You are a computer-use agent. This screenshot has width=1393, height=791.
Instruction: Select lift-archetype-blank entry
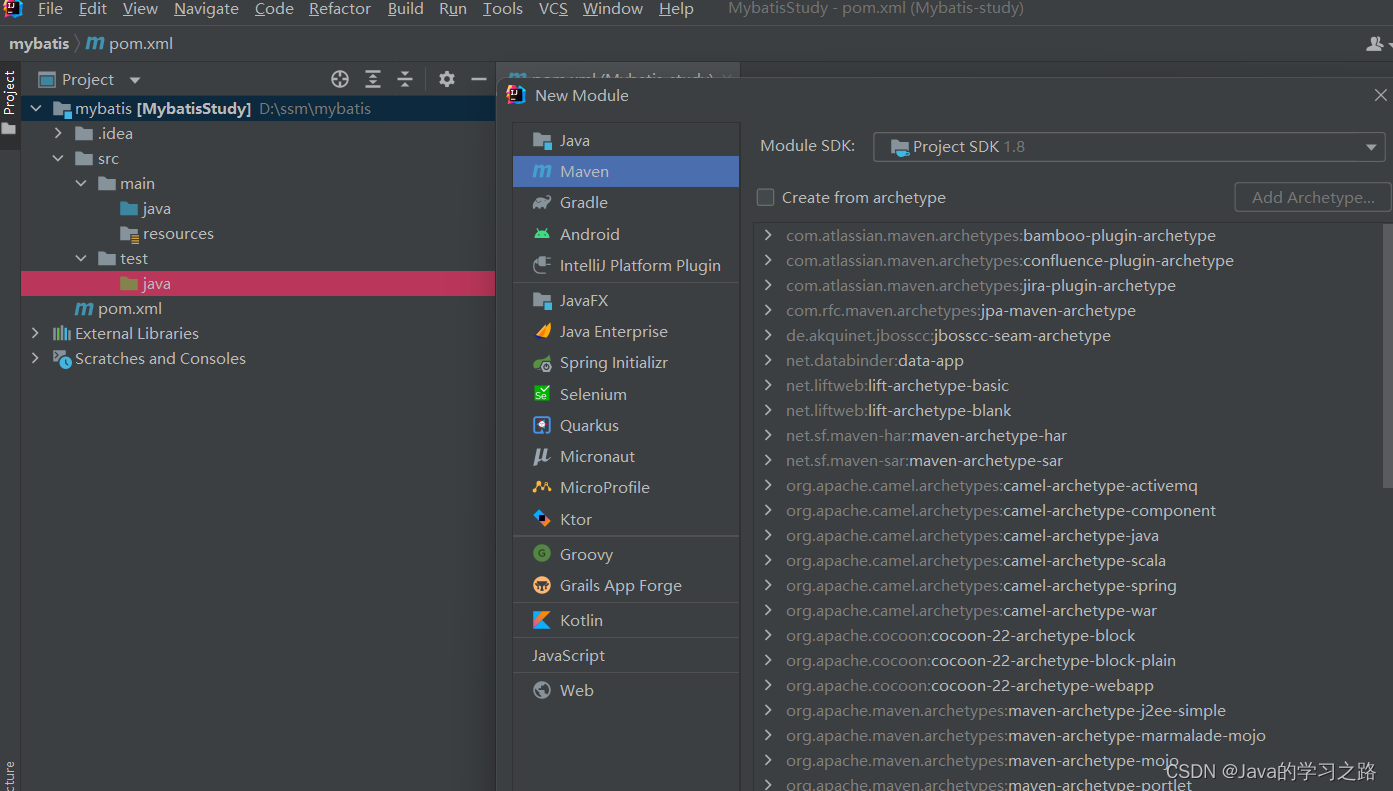tap(898, 410)
